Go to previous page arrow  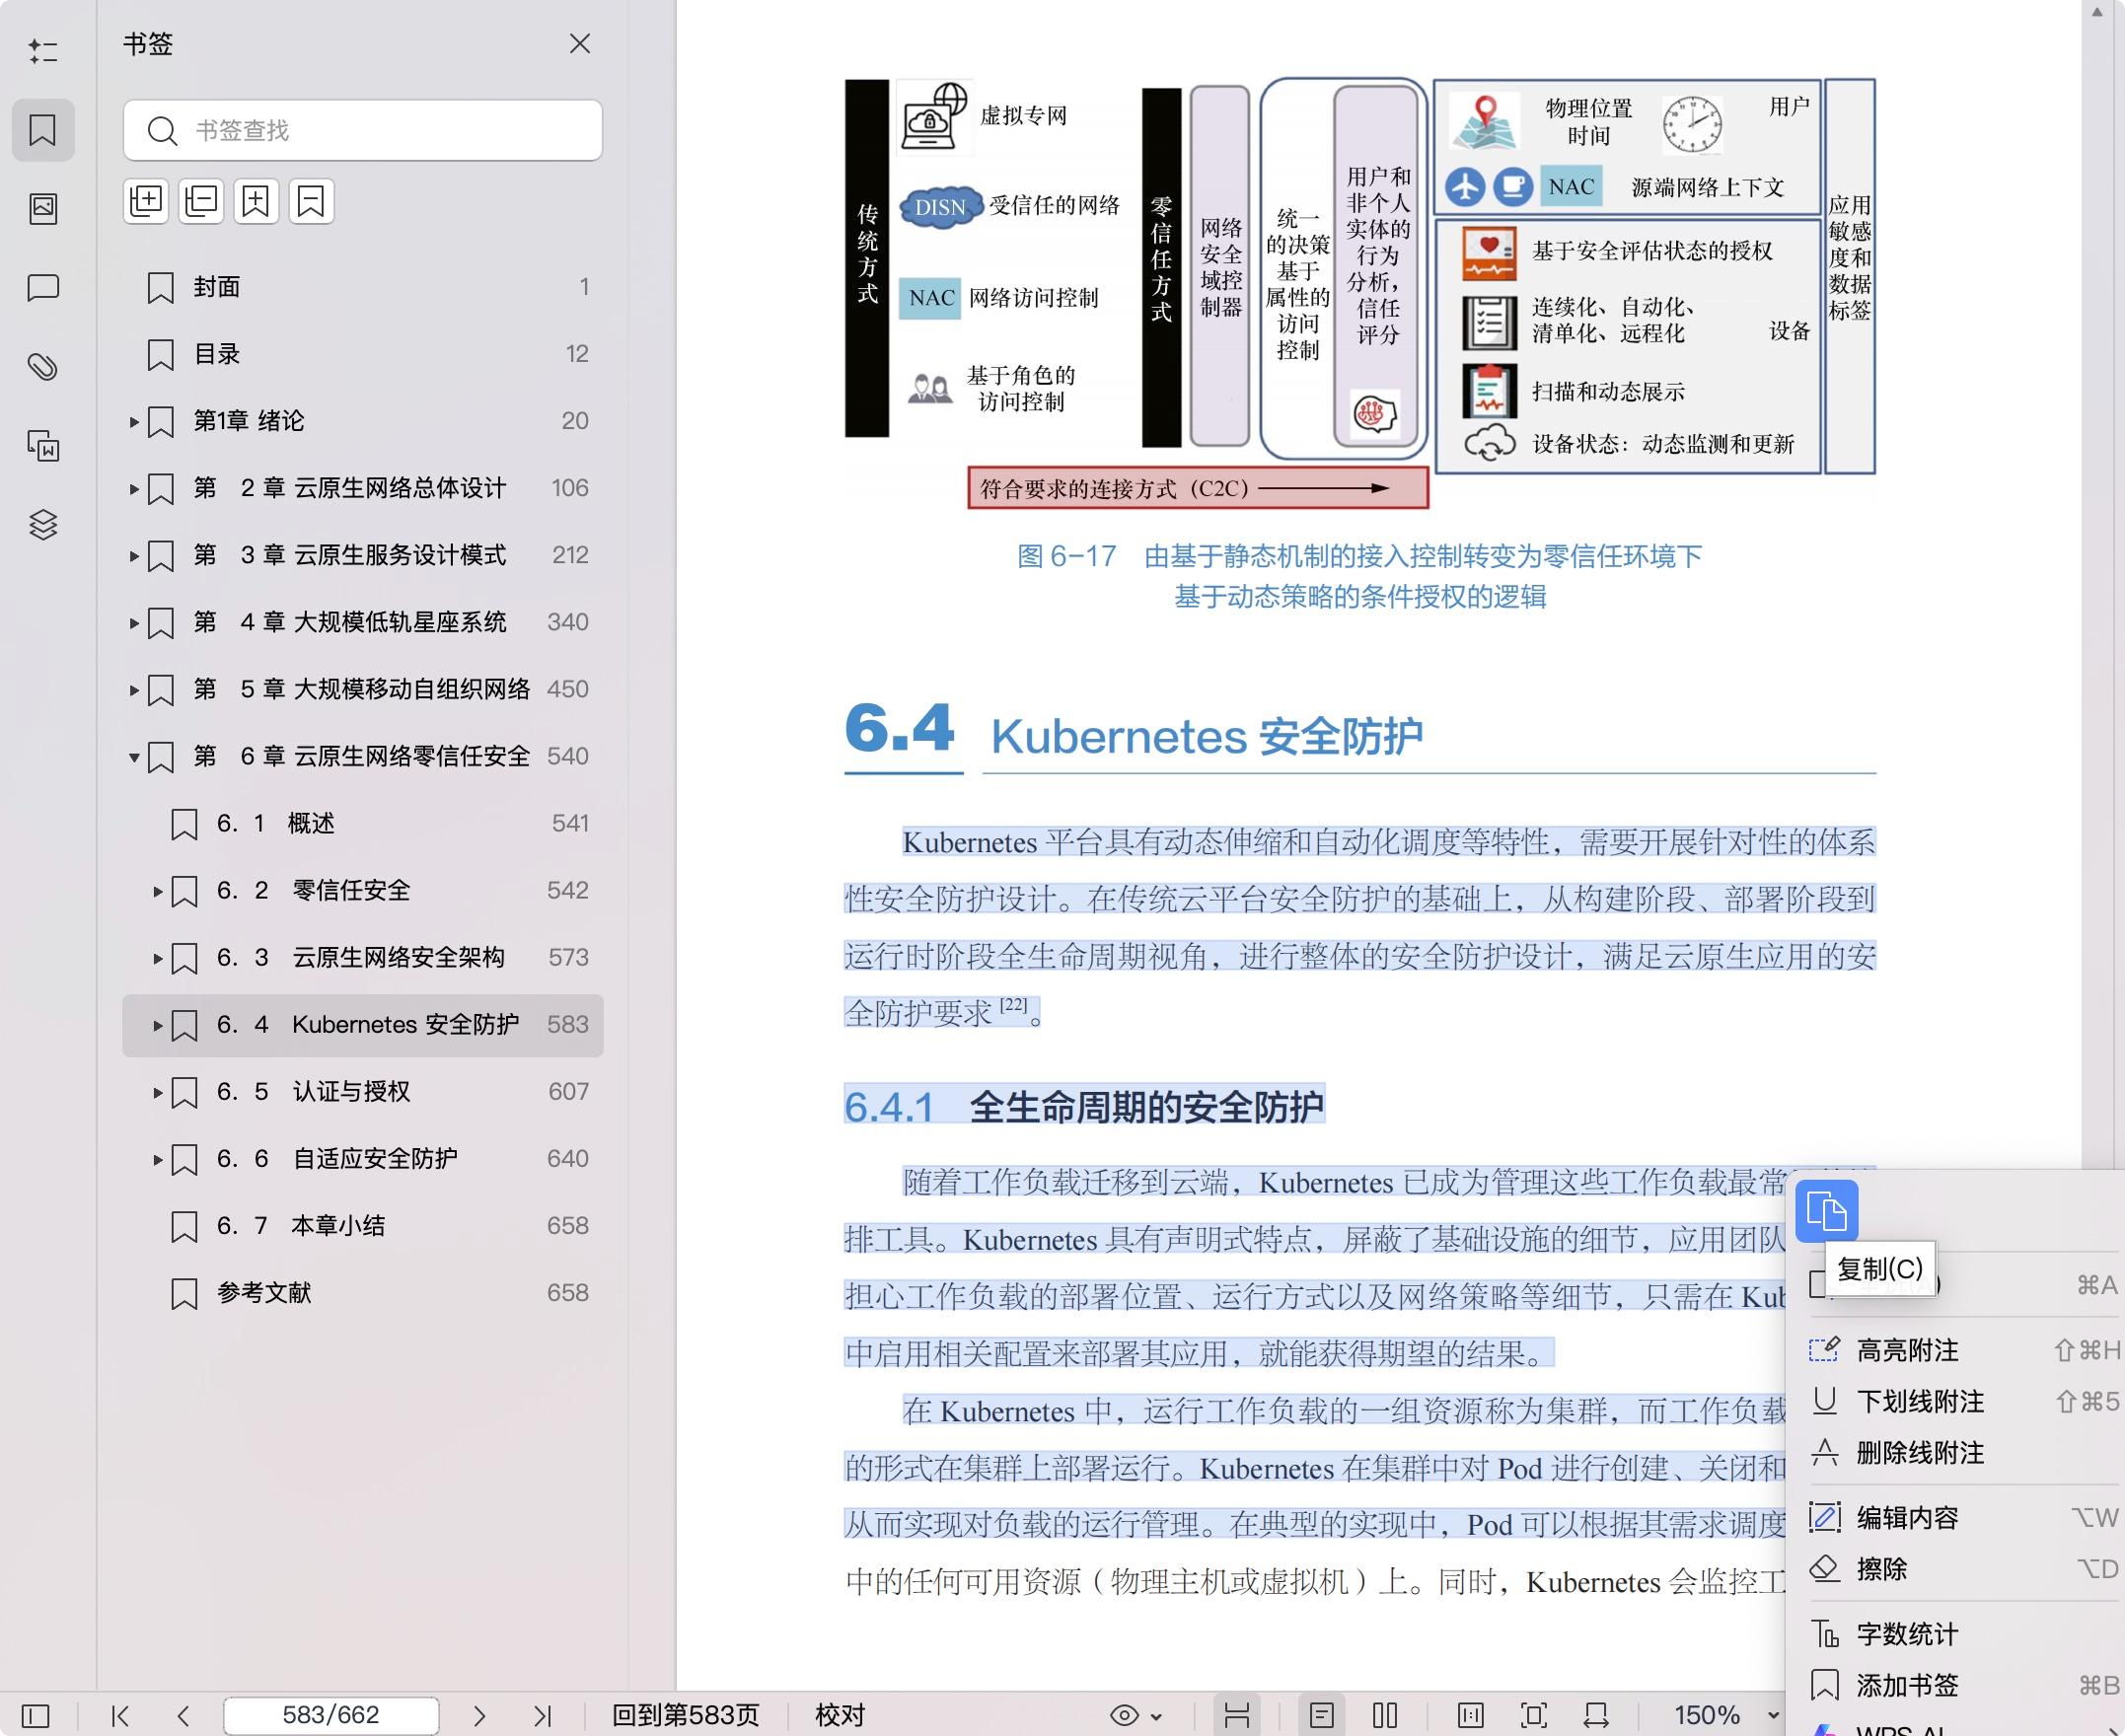(183, 1715)
